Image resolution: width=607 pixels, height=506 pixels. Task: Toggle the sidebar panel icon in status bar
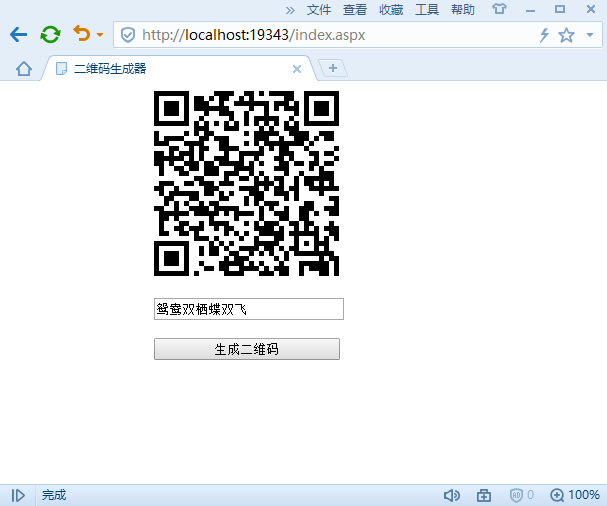tap(18, 495)
